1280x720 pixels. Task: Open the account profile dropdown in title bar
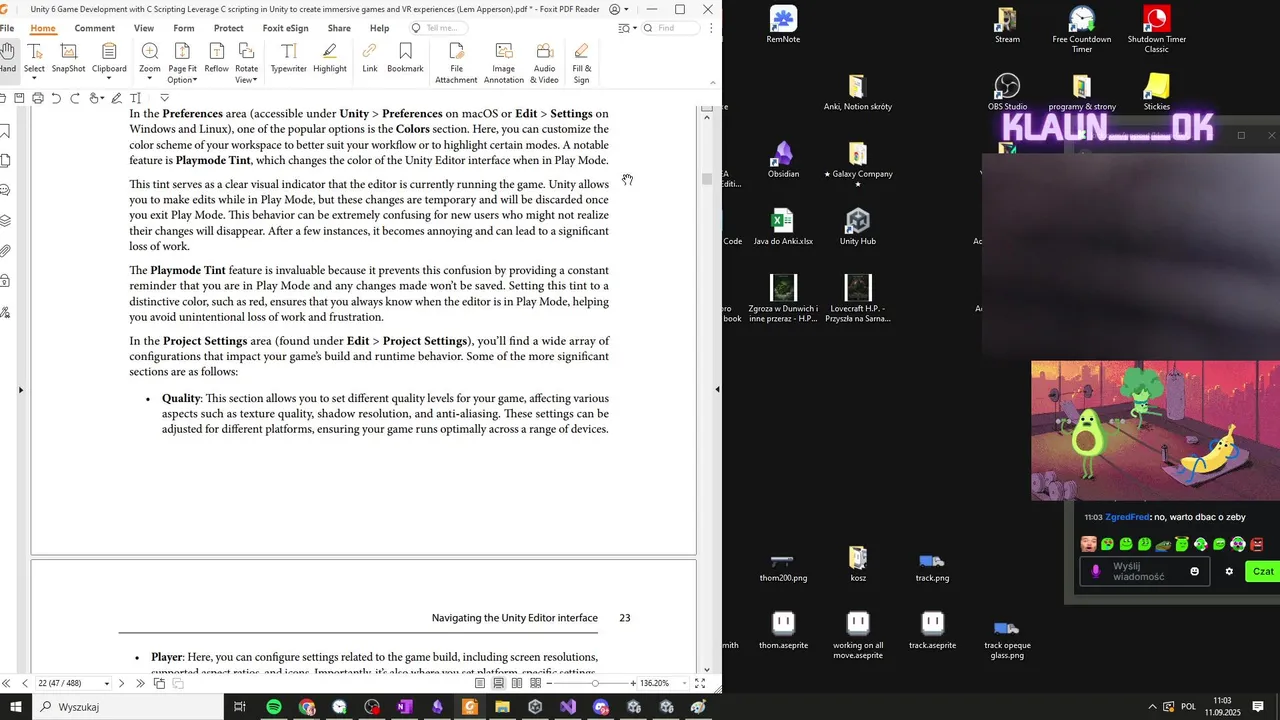(x=619, y=9)
